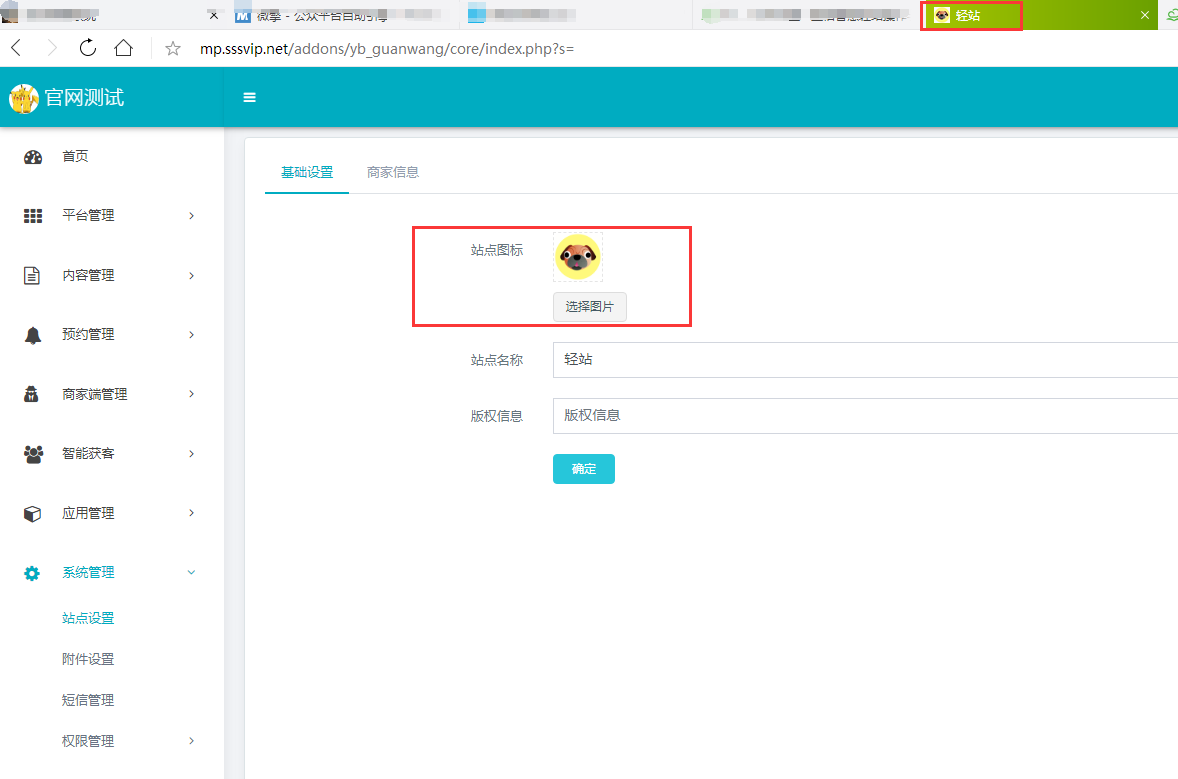Toggle the hamburger menu in header
The image size is (1178, 779).
coord(250,97)
